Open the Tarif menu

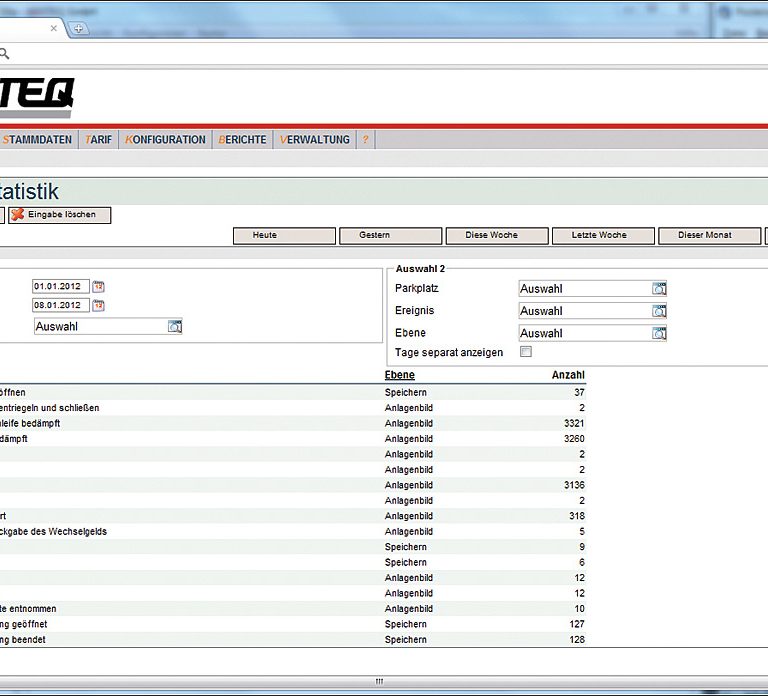tap(98, 140)
